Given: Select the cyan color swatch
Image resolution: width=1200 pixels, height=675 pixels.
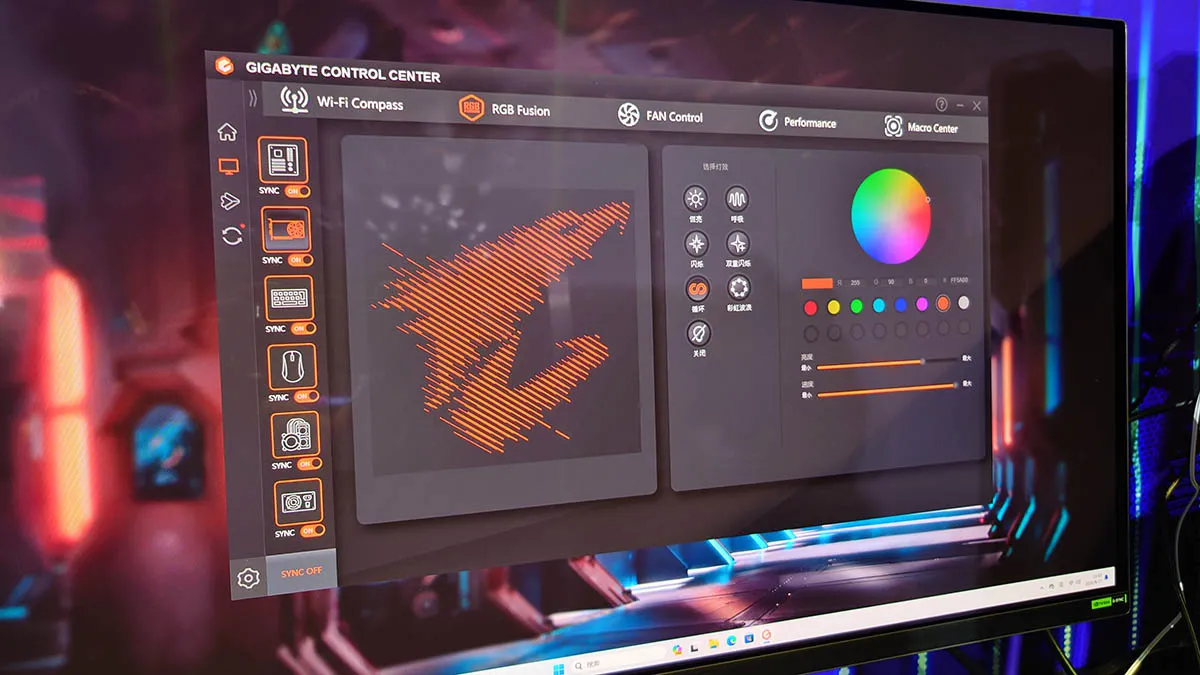Looking at the screenshot, I should point(879,305).
